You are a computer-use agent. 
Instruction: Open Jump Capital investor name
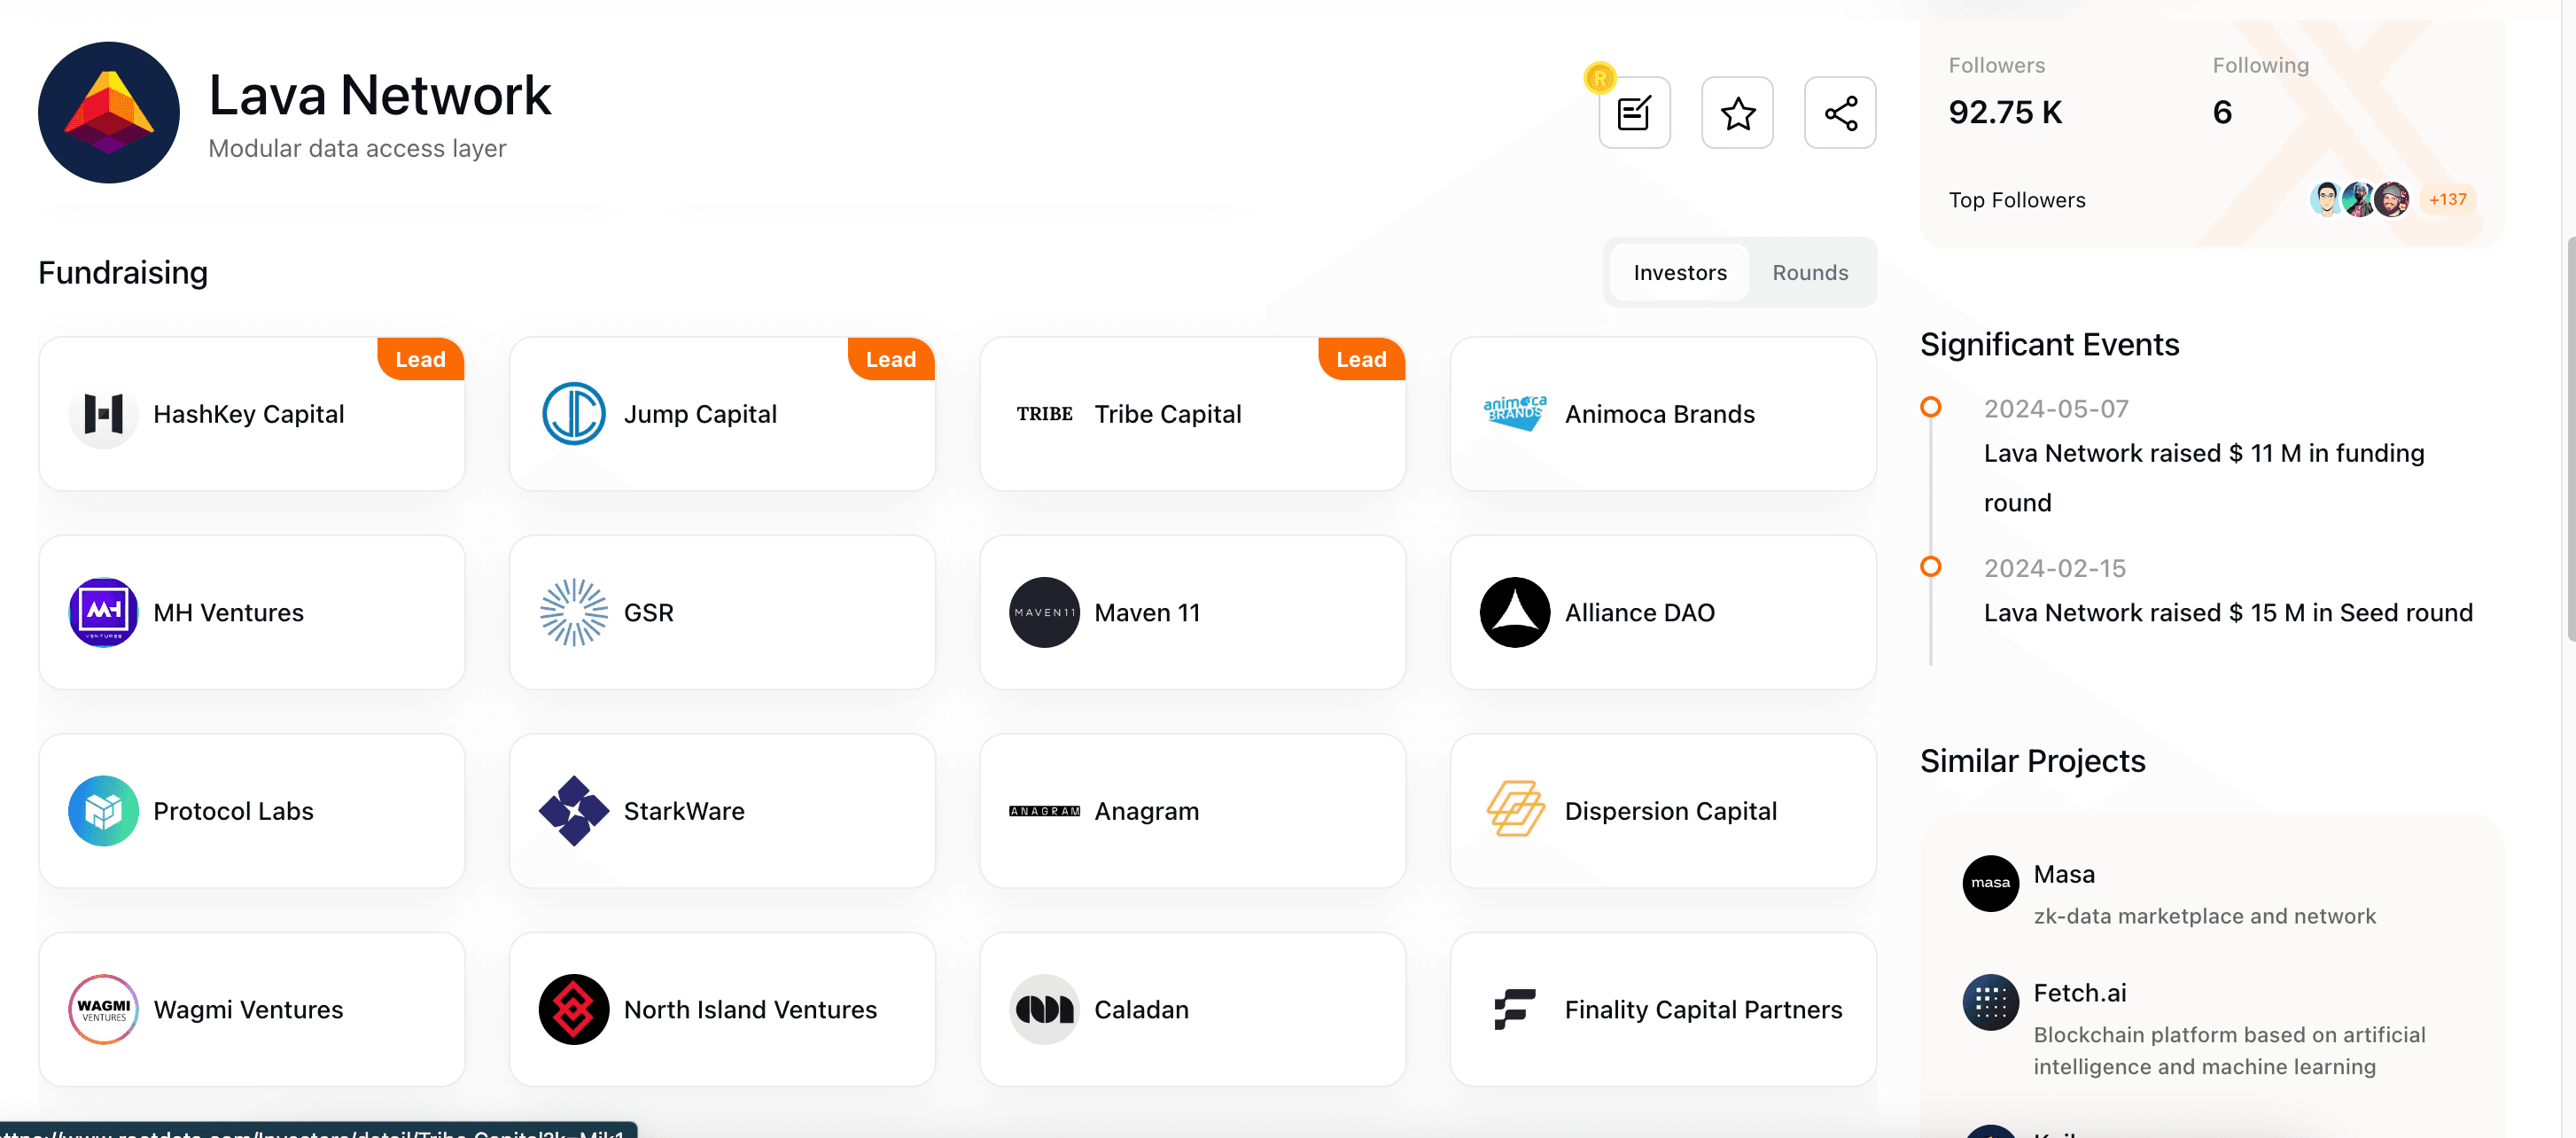tap(700, 414)
